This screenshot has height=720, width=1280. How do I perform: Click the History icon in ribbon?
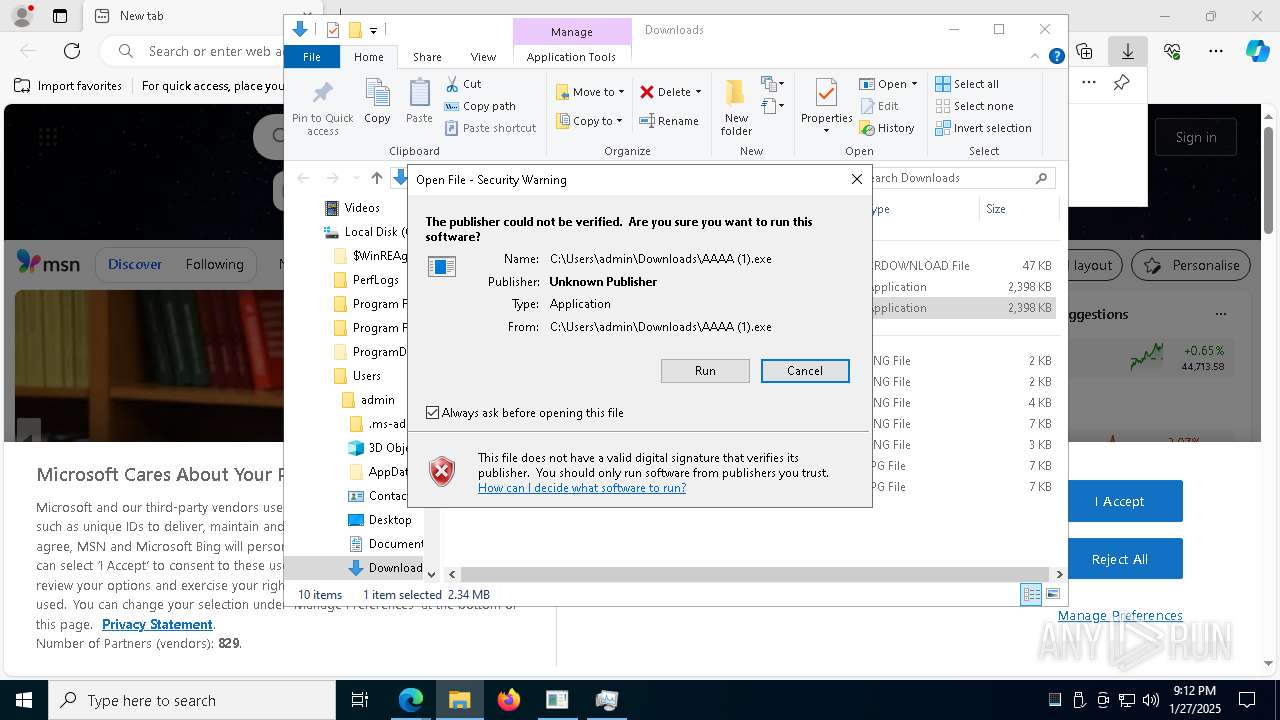[867, 128]
